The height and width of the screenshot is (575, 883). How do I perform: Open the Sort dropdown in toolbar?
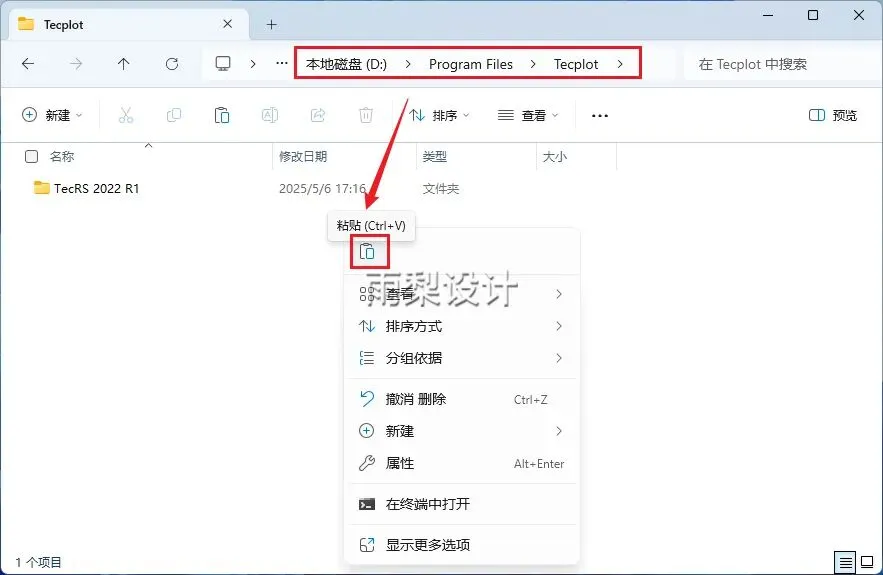click(439, 115)
